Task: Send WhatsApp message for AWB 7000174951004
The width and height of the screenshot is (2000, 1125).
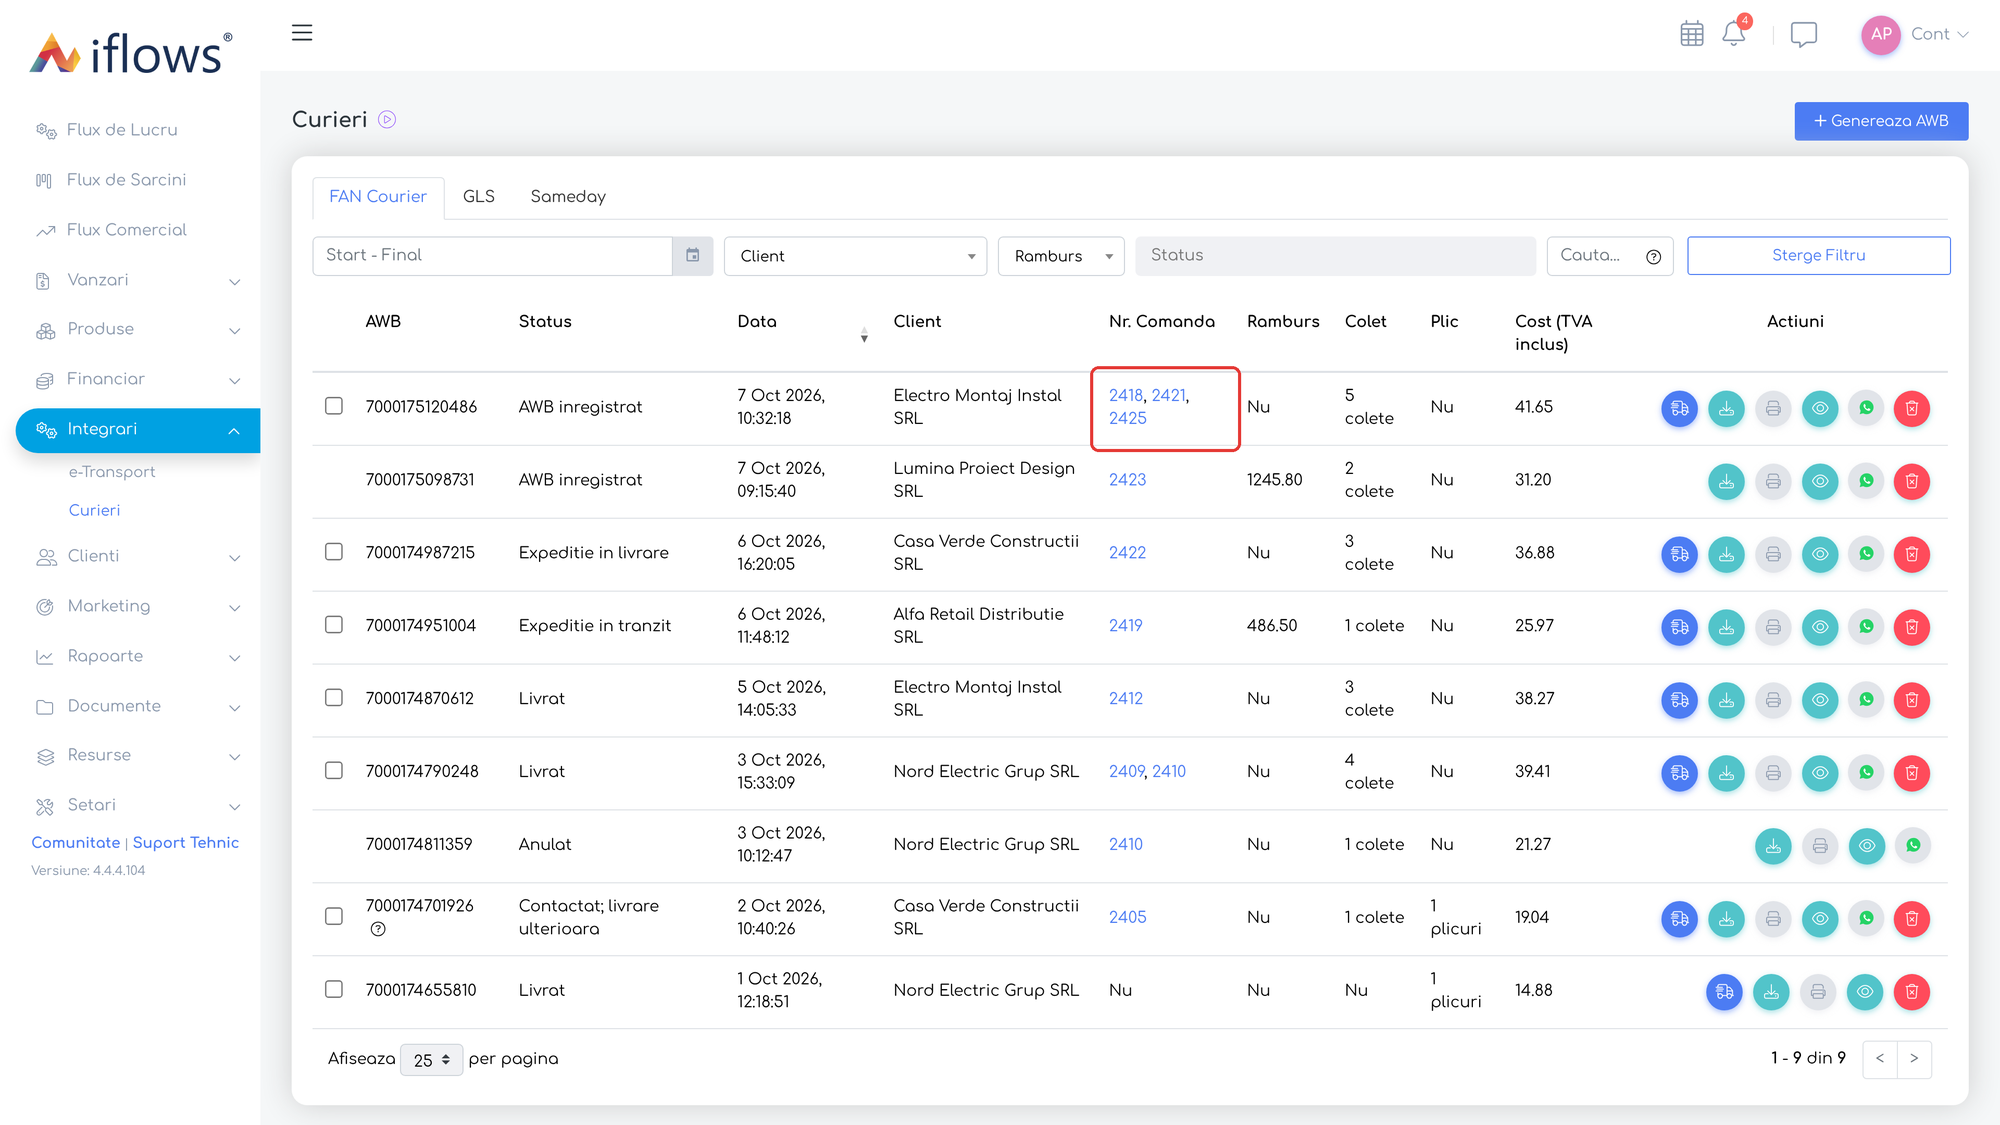Action: click(1866, 627)
